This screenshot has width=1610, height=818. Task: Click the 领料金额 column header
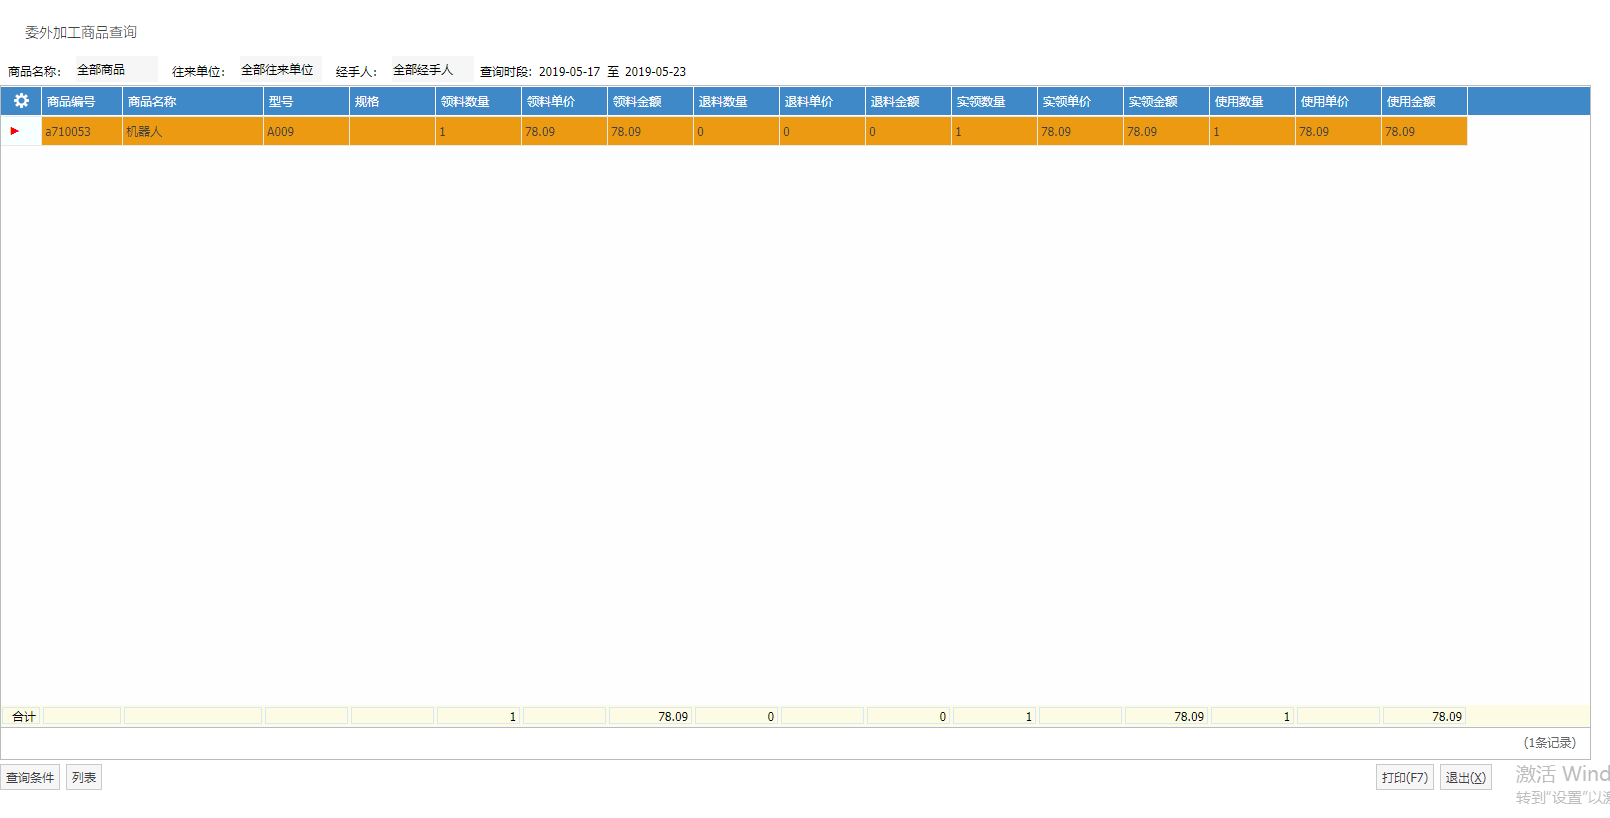[650, 101]
